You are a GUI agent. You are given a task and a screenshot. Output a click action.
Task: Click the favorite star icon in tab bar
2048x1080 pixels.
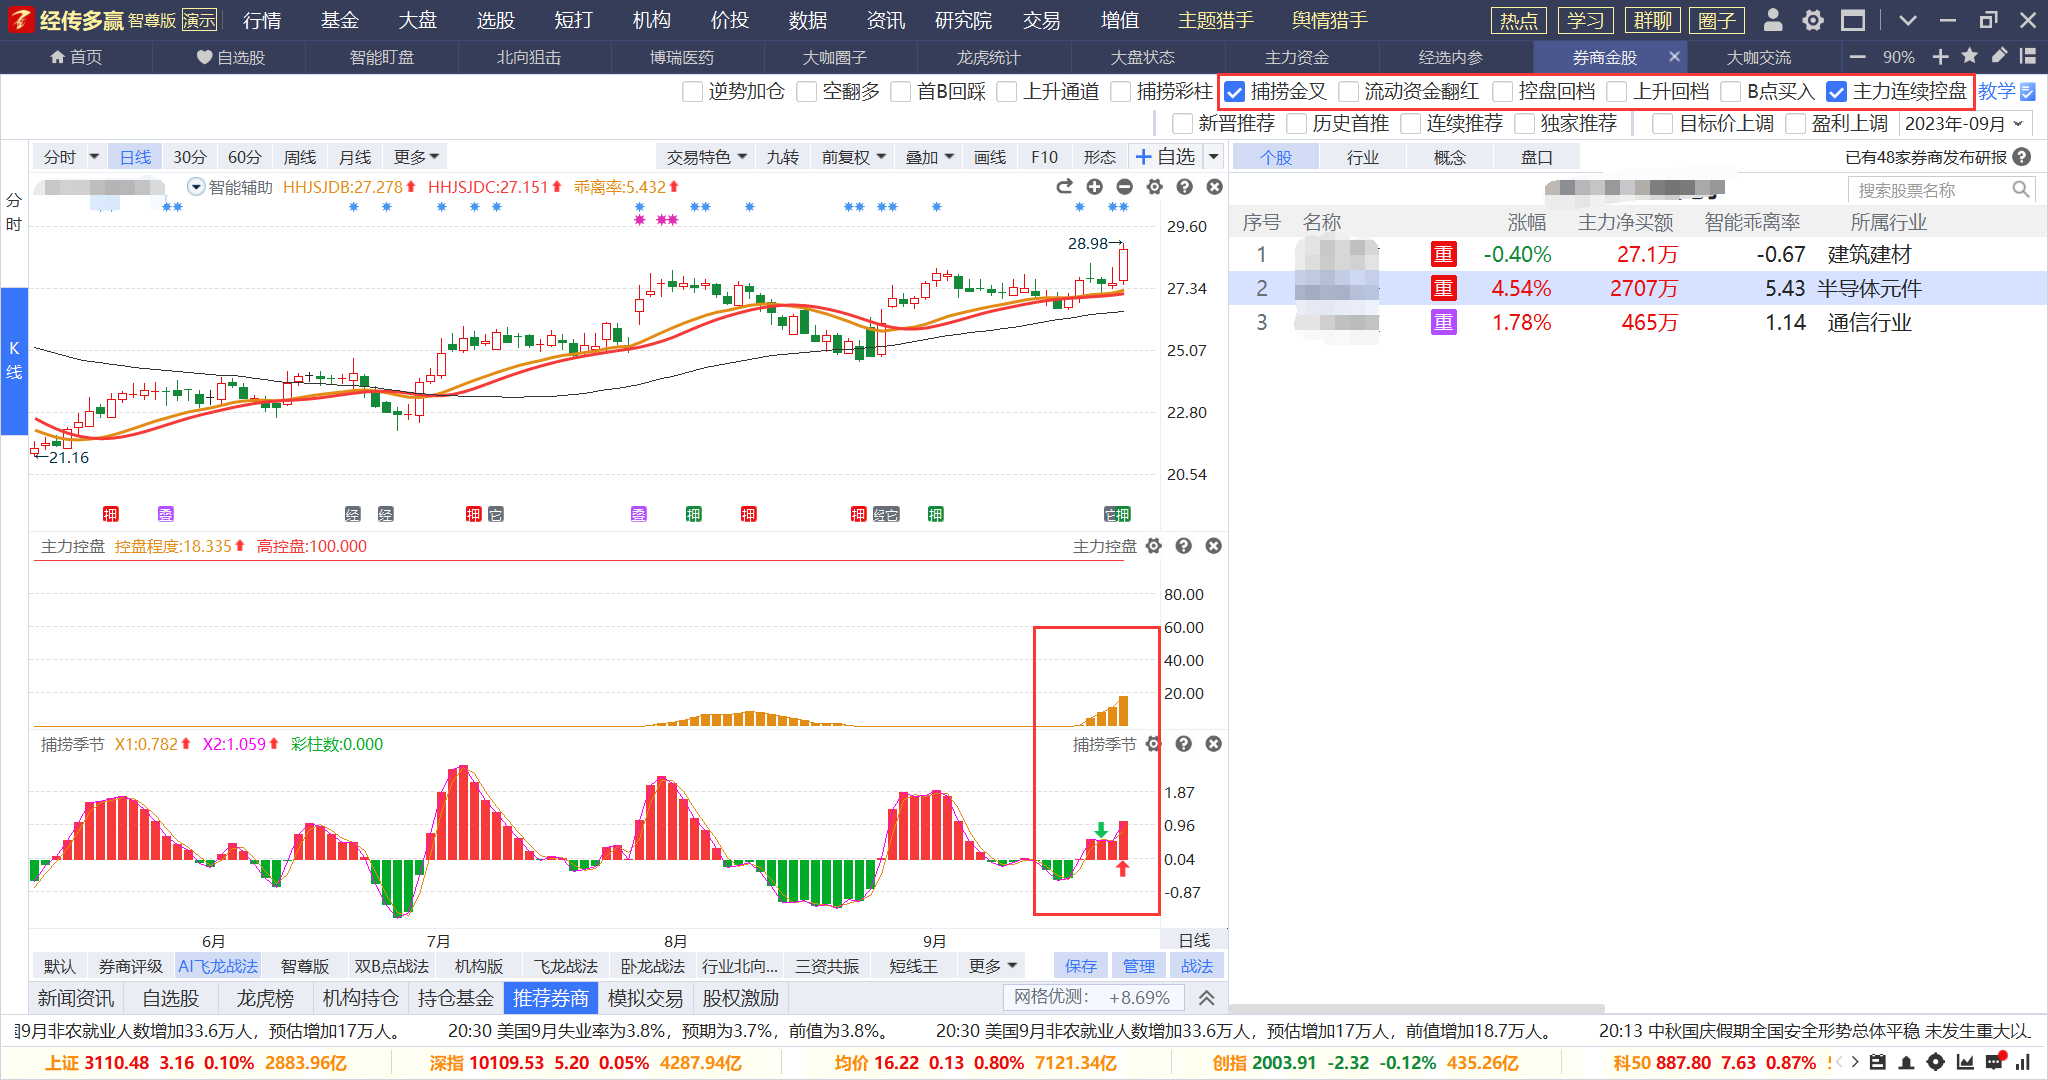(x=1969, y=56)
